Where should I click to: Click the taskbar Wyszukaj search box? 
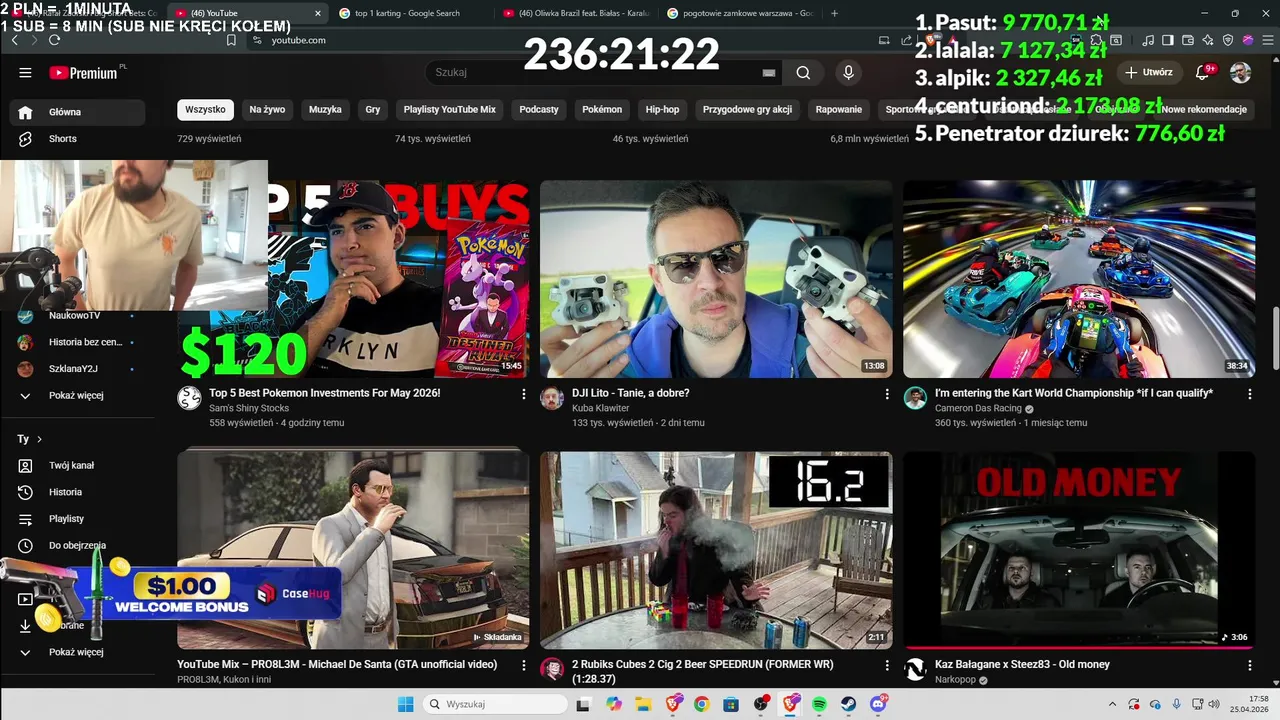(x=495, y=704)
